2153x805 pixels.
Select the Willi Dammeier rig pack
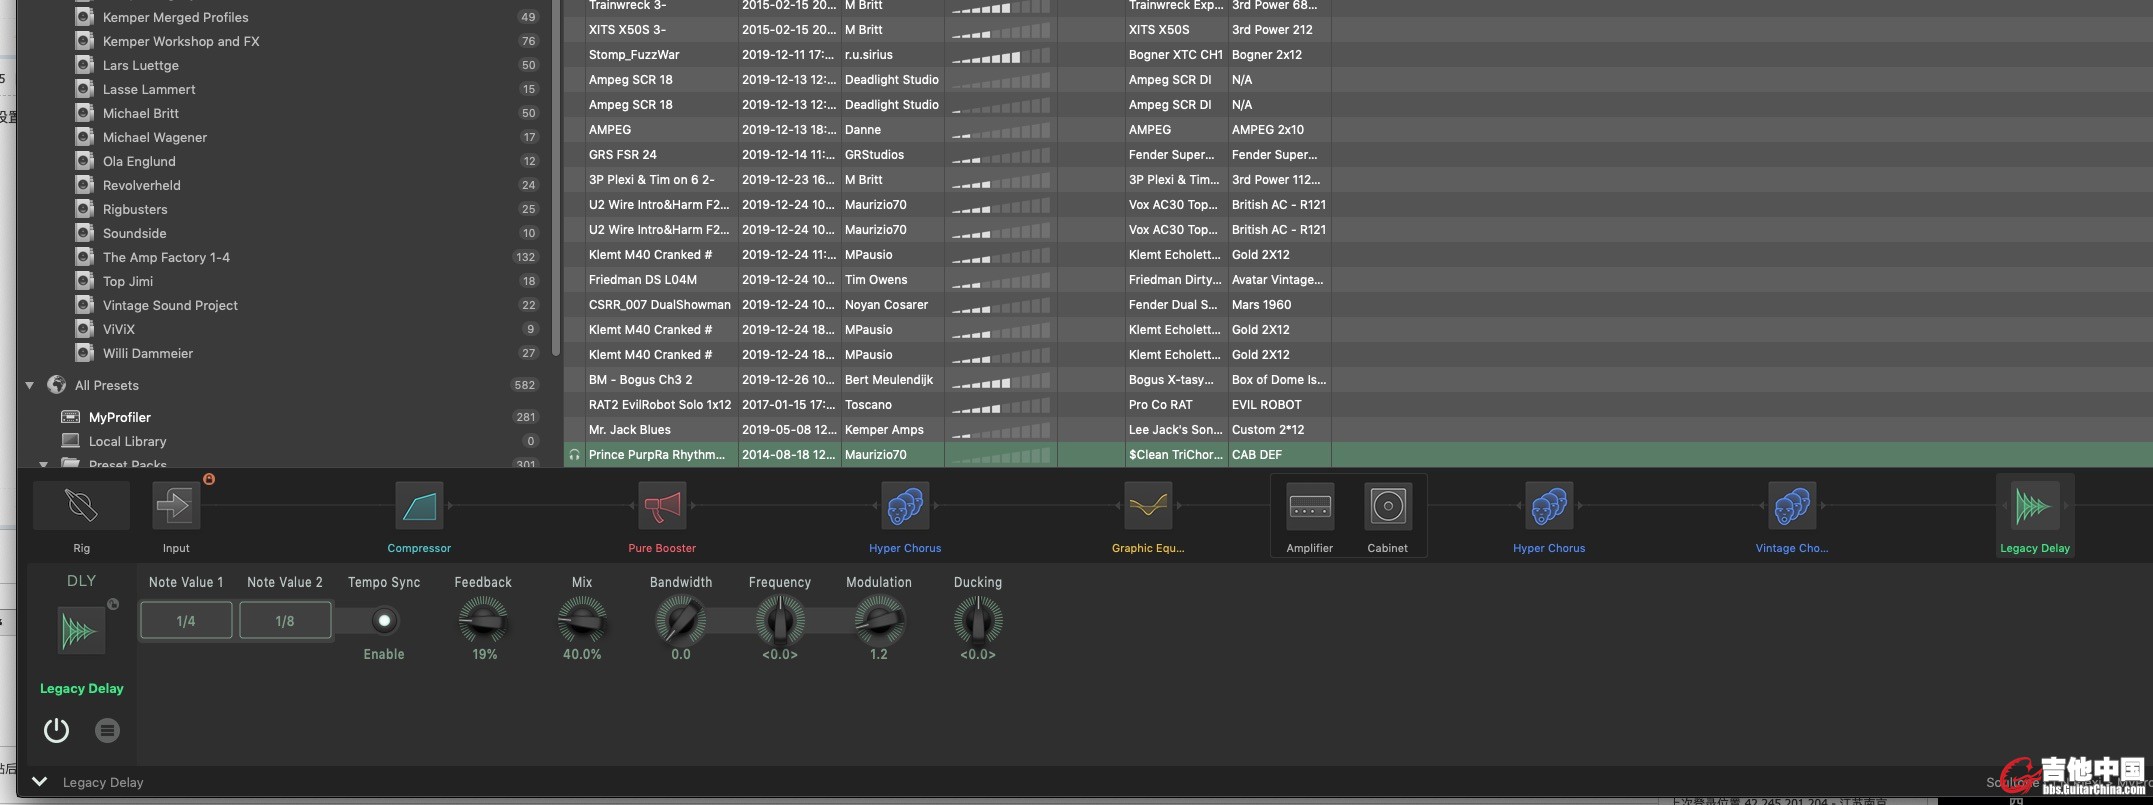148,353
